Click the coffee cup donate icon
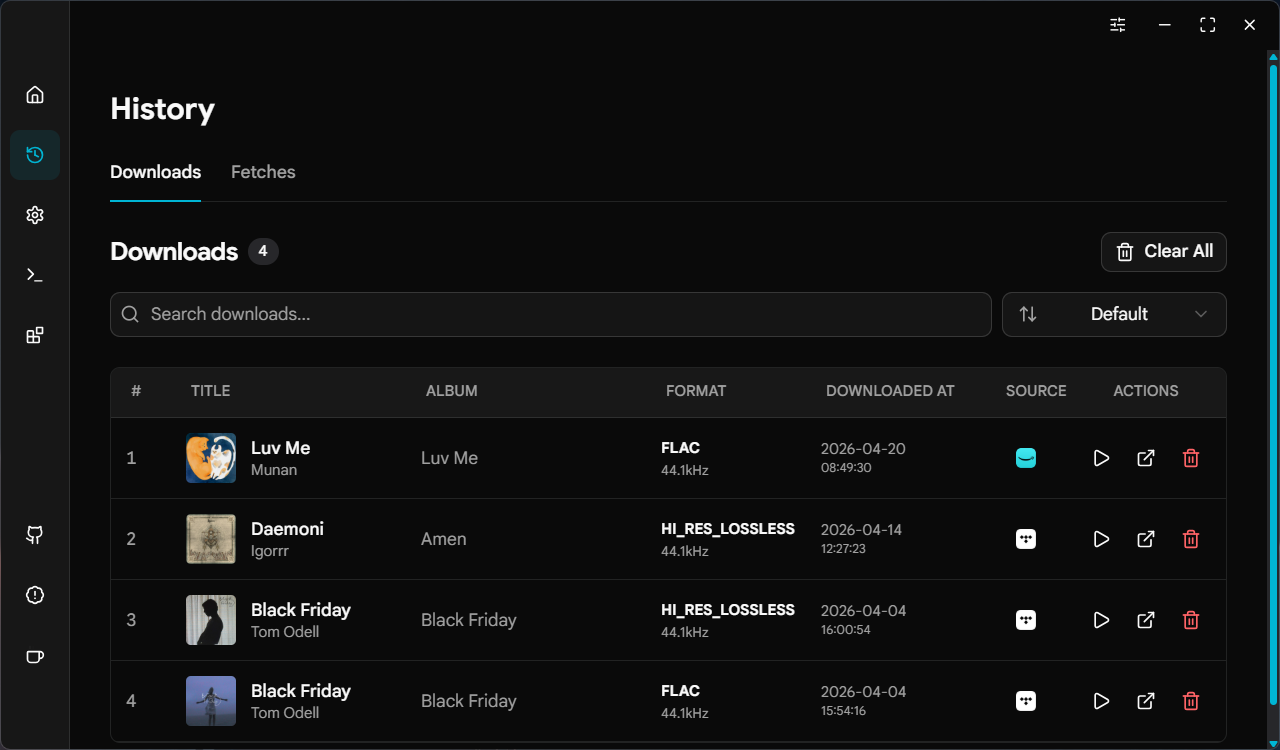This screenshot has height=750, width=1280. pyautogui.click(x=35, y=657)
